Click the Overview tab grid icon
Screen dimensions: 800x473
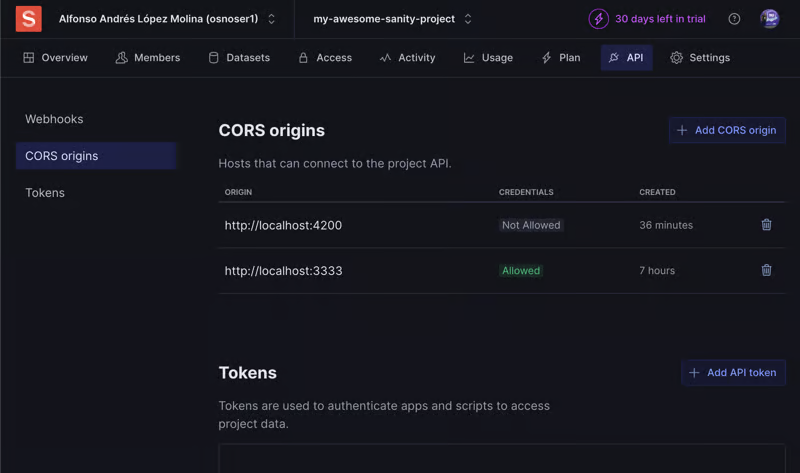(x=29, y=58)
